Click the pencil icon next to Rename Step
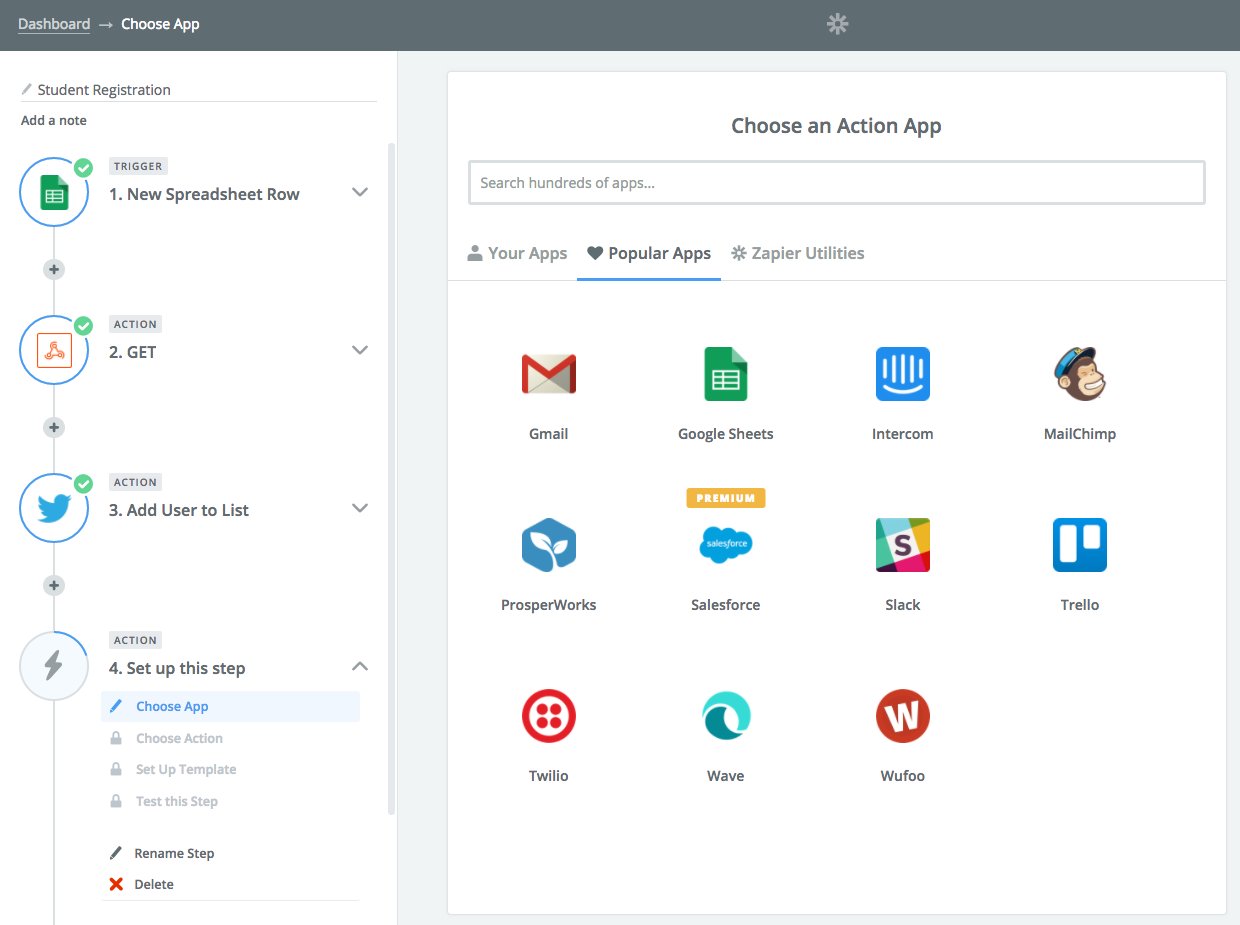The image size is (1240, 925). point(116,853)
